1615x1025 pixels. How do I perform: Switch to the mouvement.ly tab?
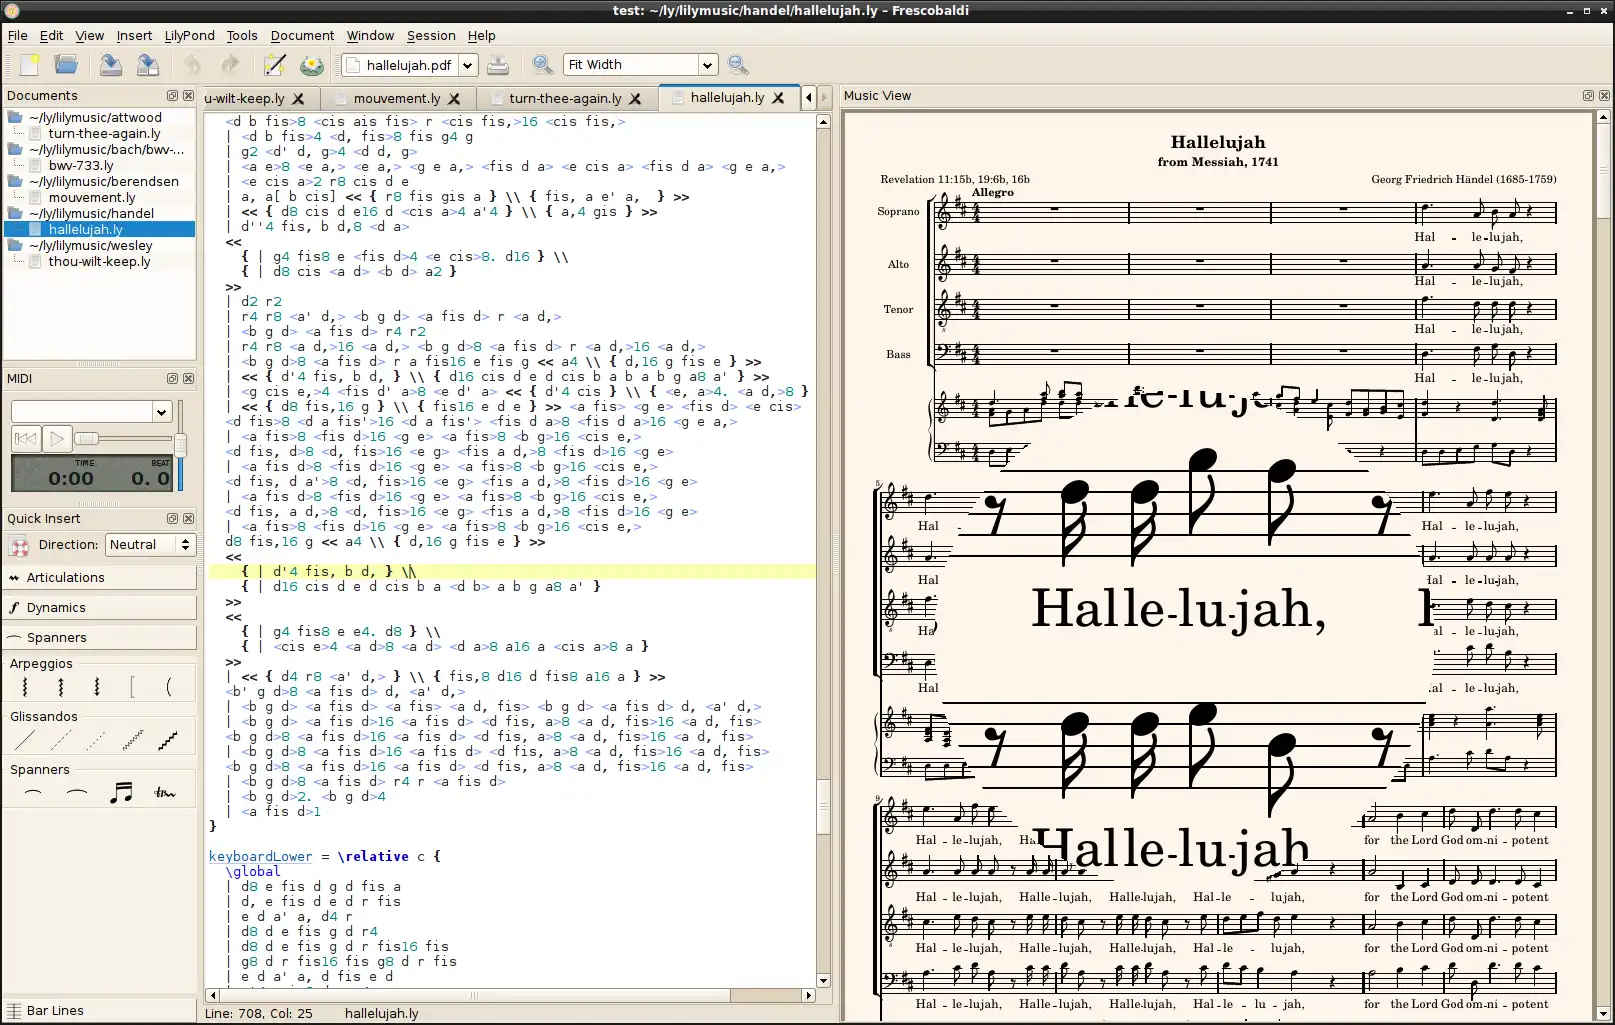396,98
